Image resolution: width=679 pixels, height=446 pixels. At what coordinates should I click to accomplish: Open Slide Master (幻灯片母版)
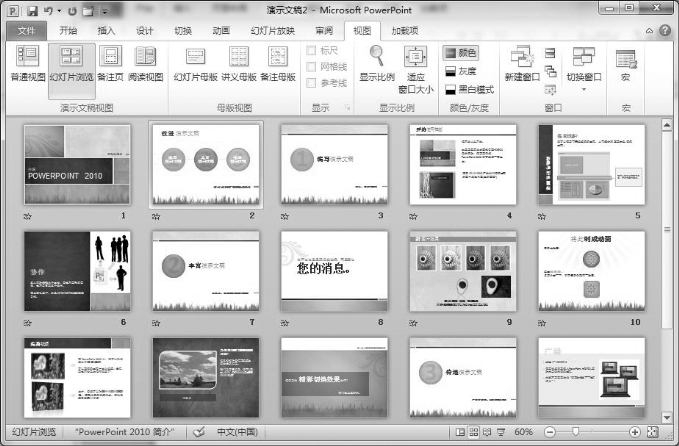pyautogui.click(x=195, y=63)
